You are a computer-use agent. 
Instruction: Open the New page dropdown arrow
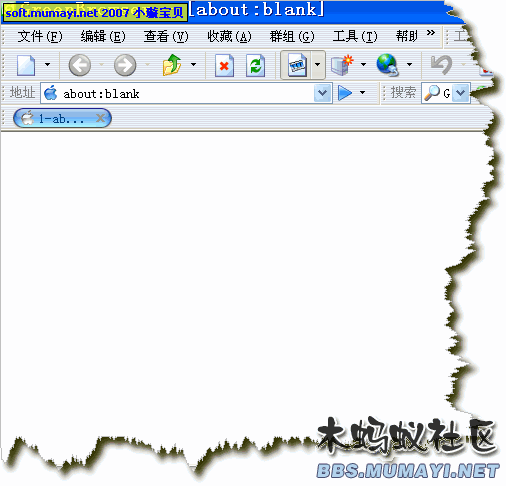pyautogui.click(x=47, y=65)
